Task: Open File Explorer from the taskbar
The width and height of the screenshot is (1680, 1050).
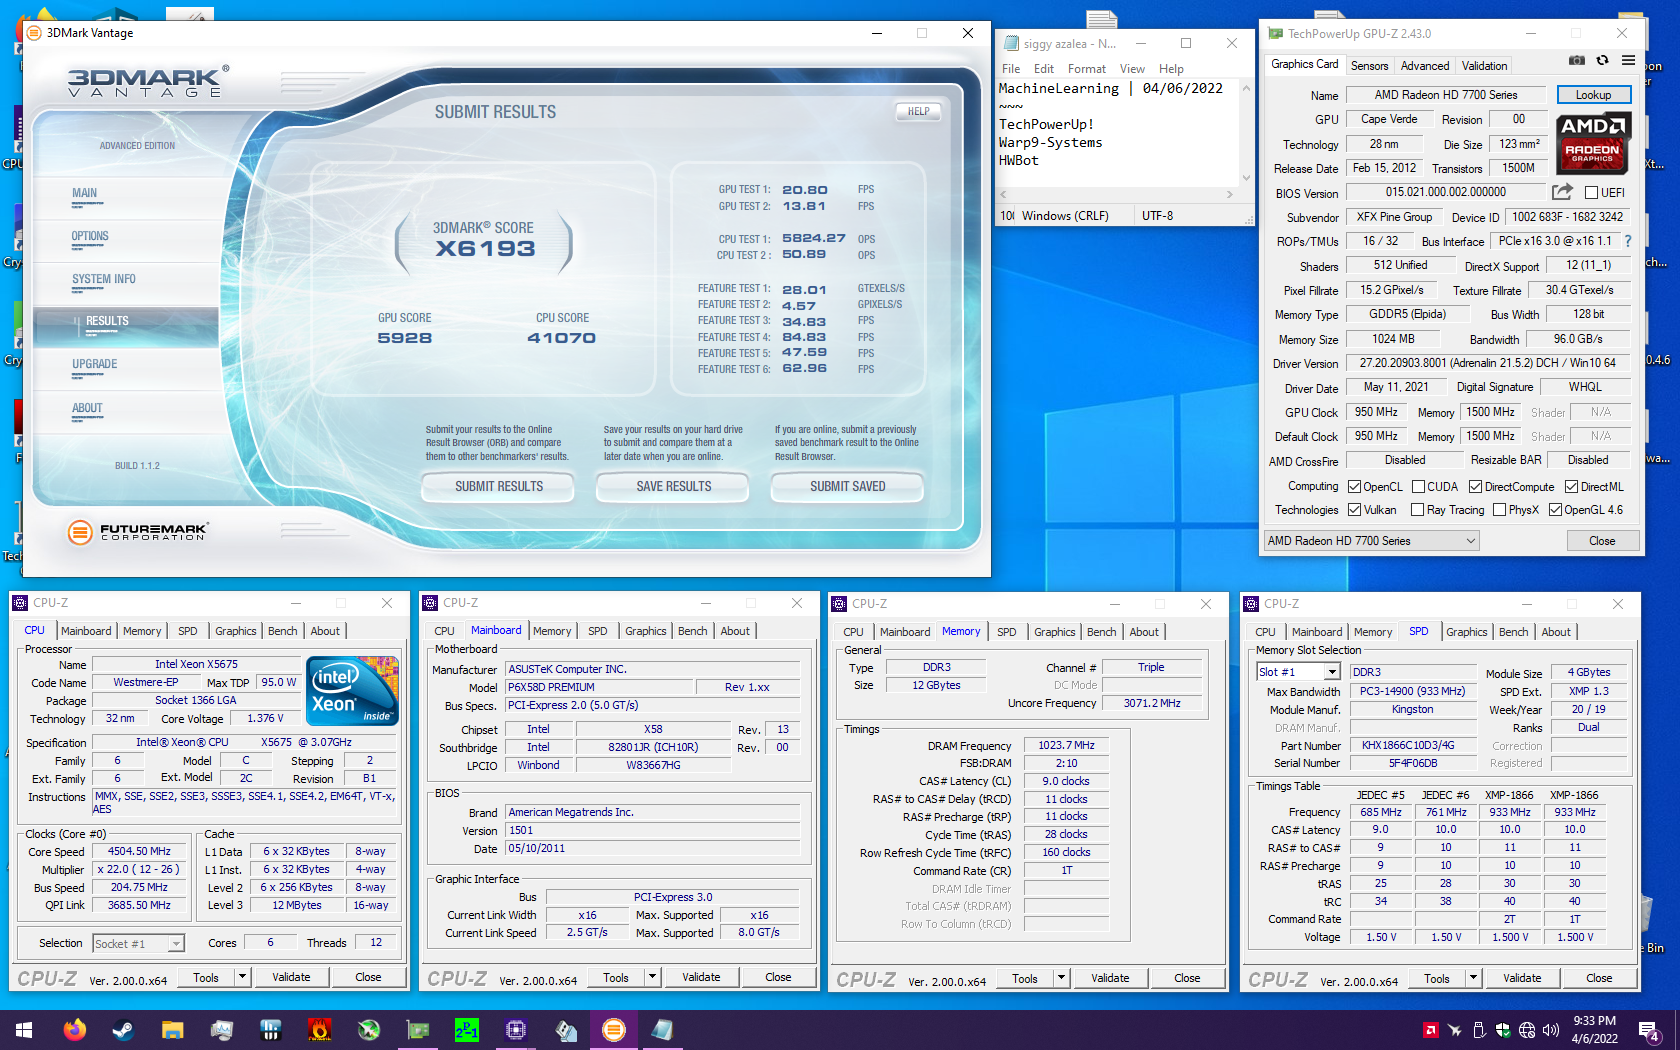Action: pos(172,1029)
